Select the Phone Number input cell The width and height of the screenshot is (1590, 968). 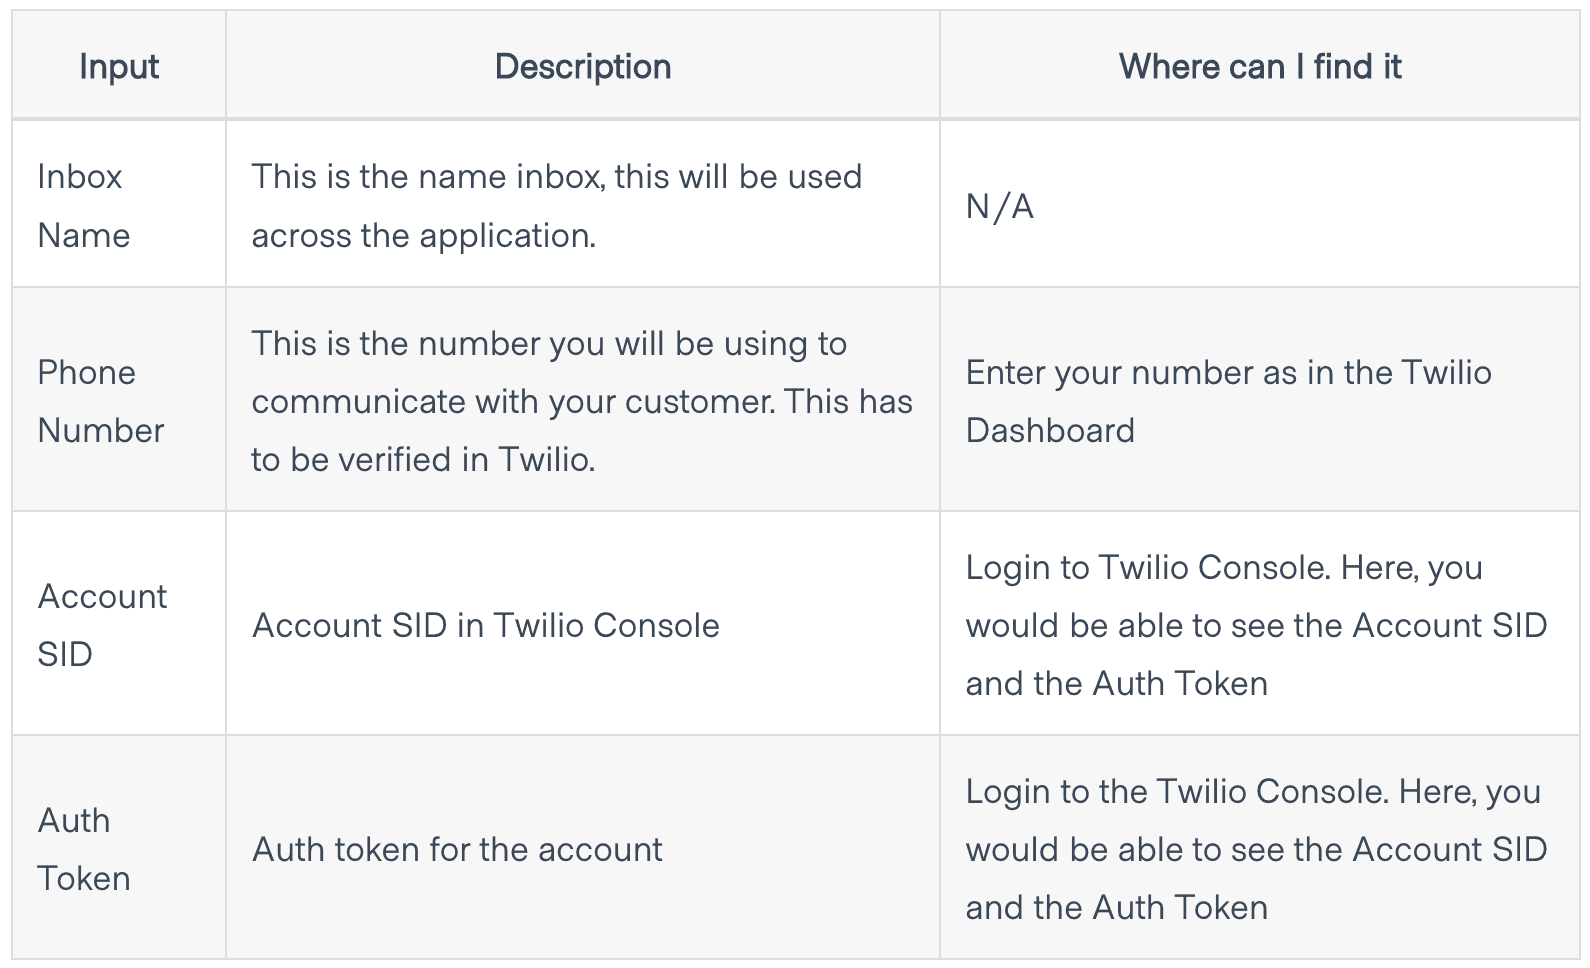click(119, 400)
